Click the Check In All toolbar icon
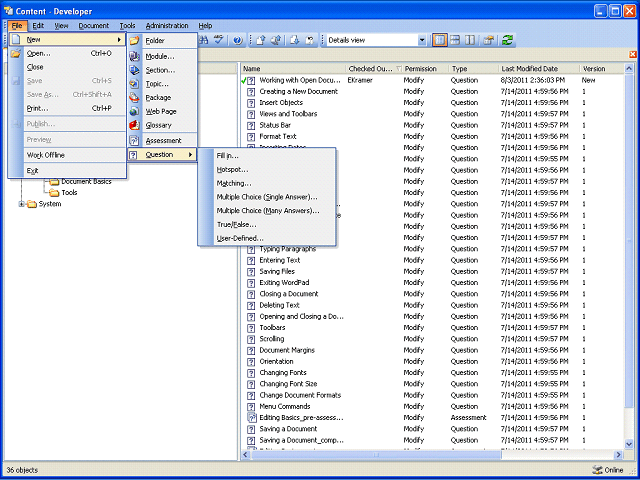This screenshot has height=480, width=640. tap(276, 40)
